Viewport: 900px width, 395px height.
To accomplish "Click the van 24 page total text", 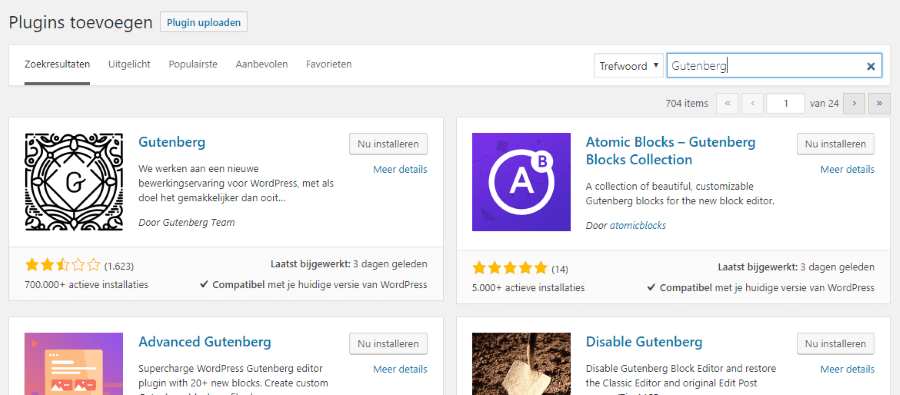I will [824, 104].
